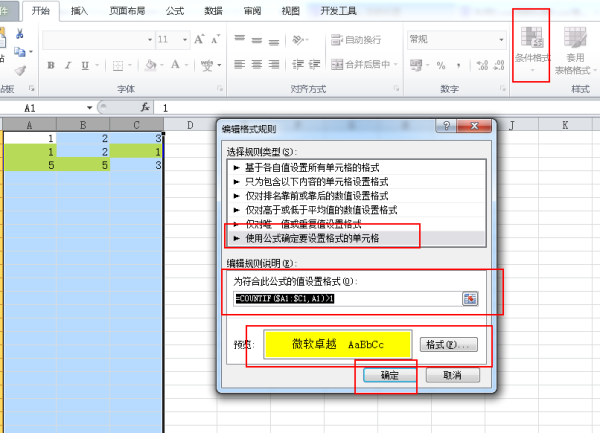Select rule 仅对排名靠前或靠后的数值设置格式
This screenshot has height=433, width=600.
[357, 195]
